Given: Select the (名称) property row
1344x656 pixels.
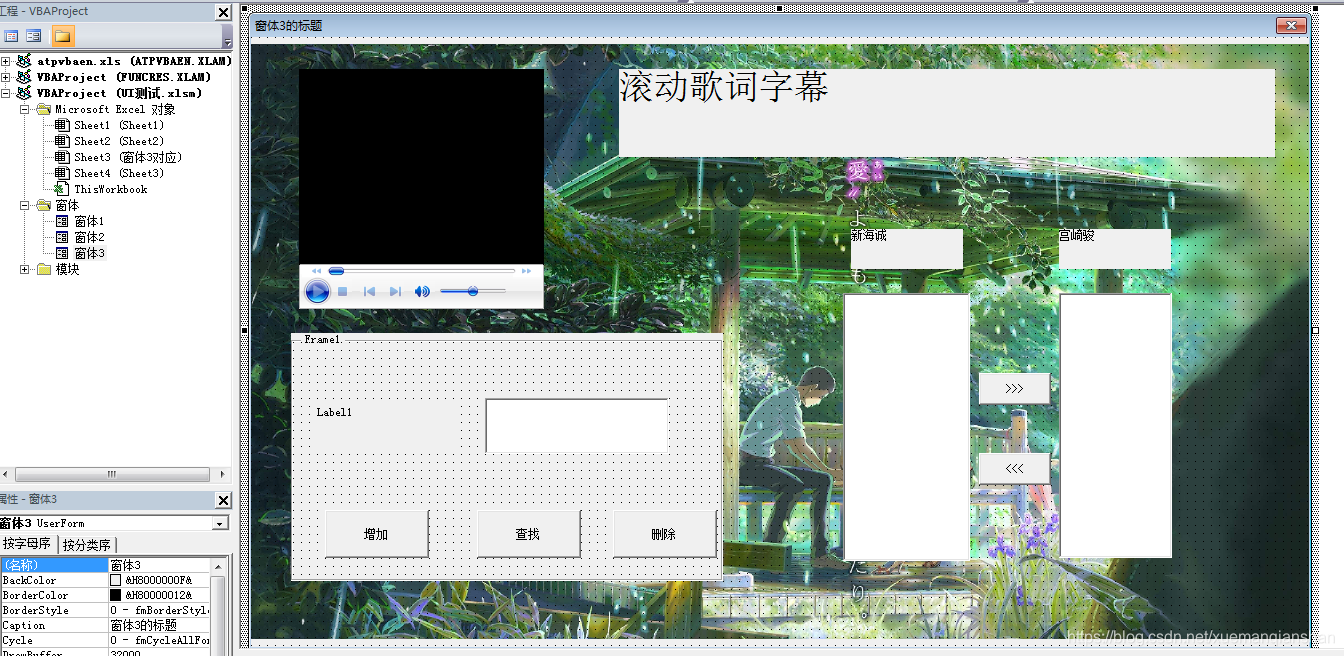Looking at the screenshot, I should coord(105,565).
